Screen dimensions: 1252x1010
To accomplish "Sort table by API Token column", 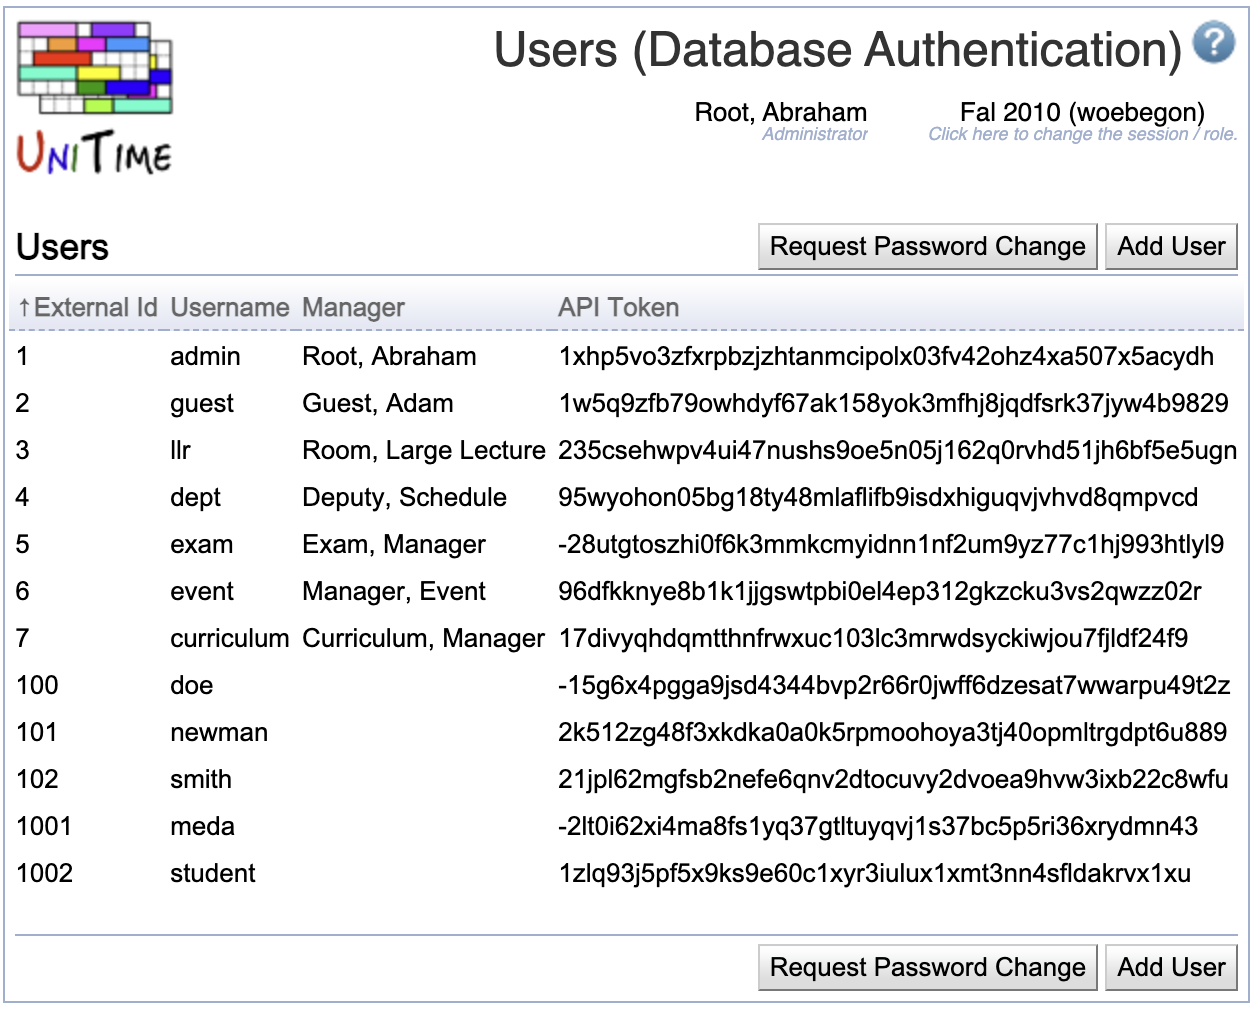I will [619, 308].
